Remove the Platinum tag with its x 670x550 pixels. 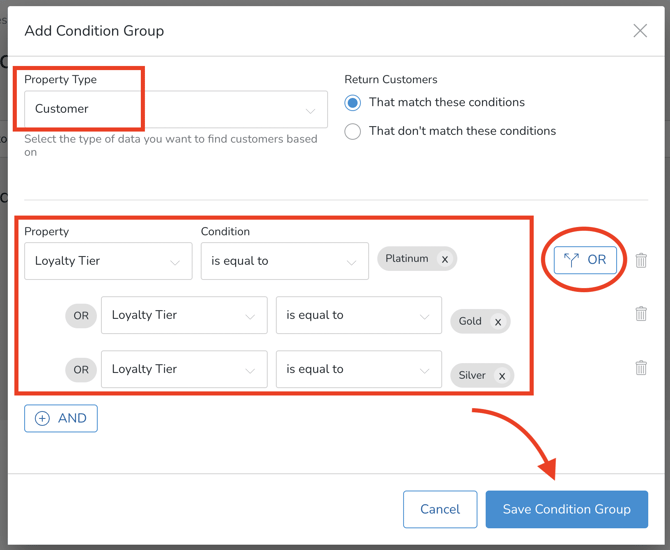pos(445,259)
